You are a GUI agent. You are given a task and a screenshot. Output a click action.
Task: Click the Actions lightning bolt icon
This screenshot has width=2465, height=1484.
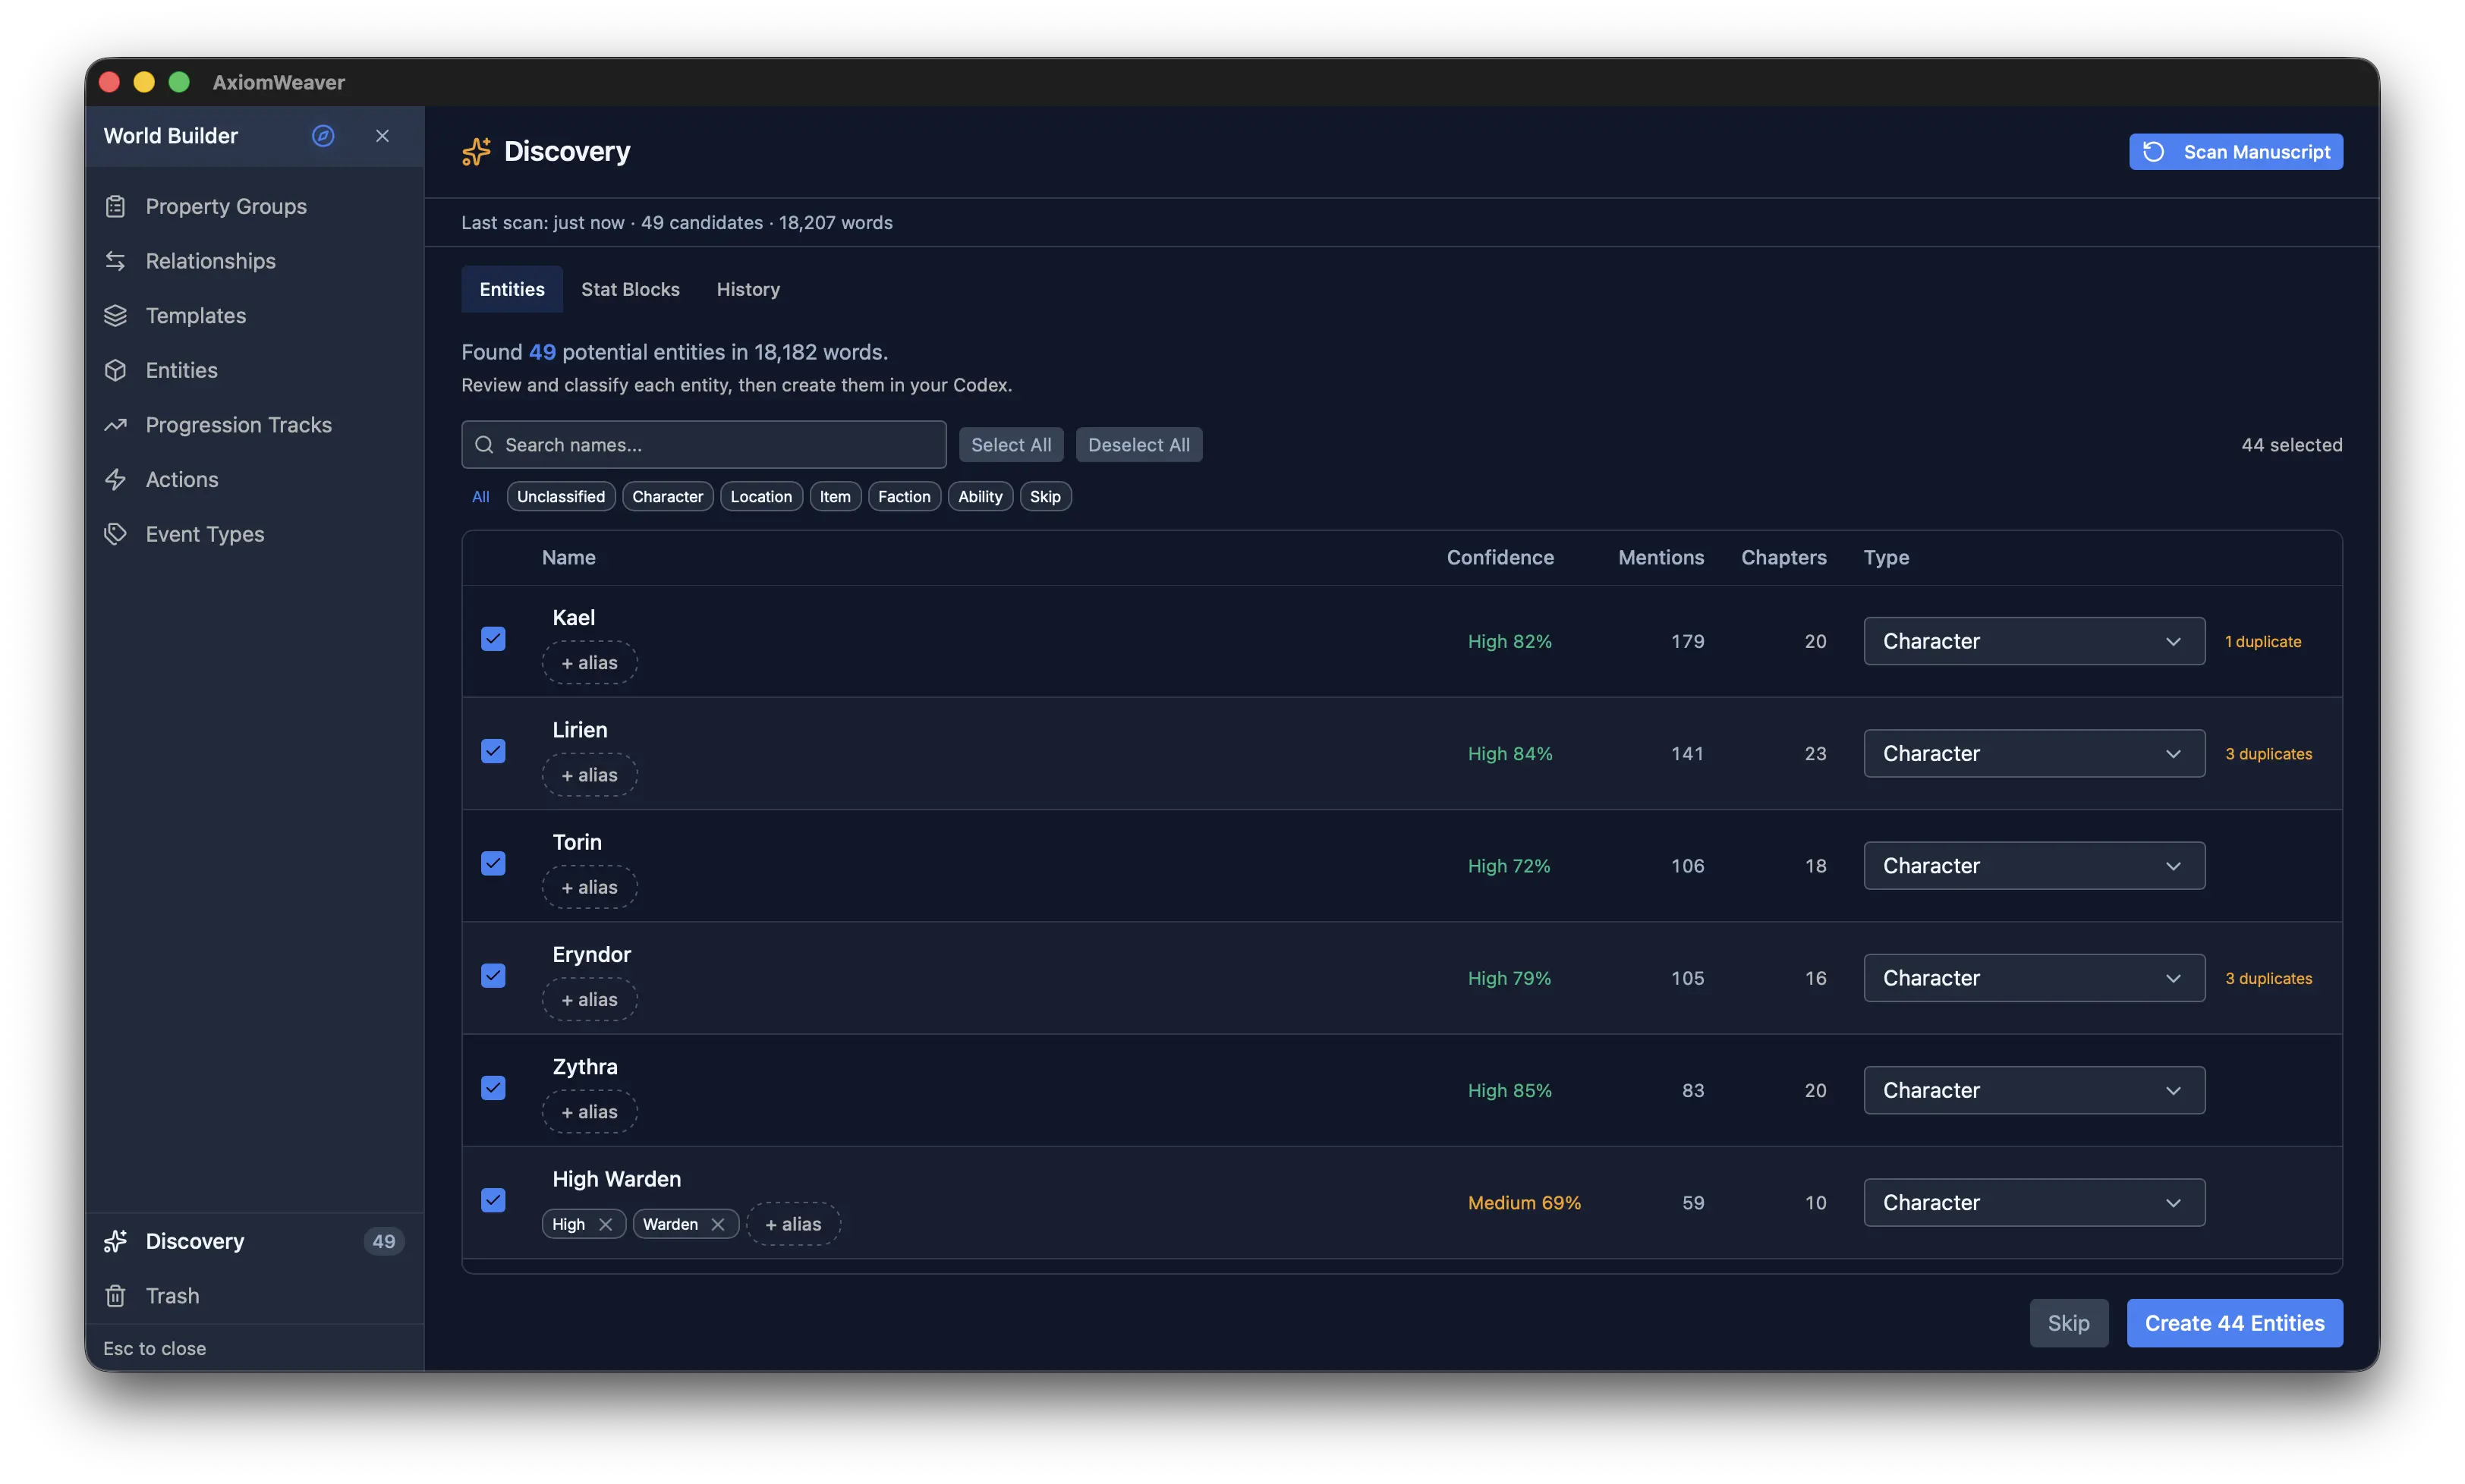pos(116,480)
